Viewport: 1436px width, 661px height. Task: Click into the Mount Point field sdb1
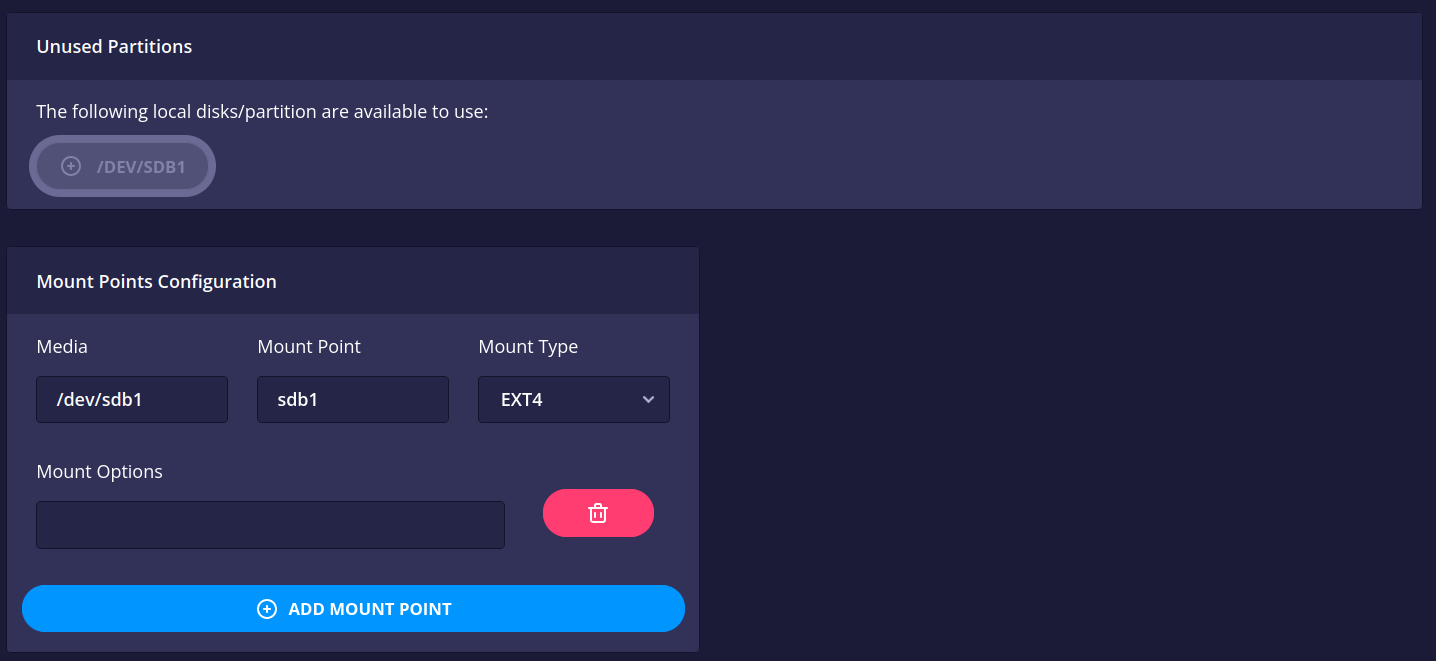[353, 400]
